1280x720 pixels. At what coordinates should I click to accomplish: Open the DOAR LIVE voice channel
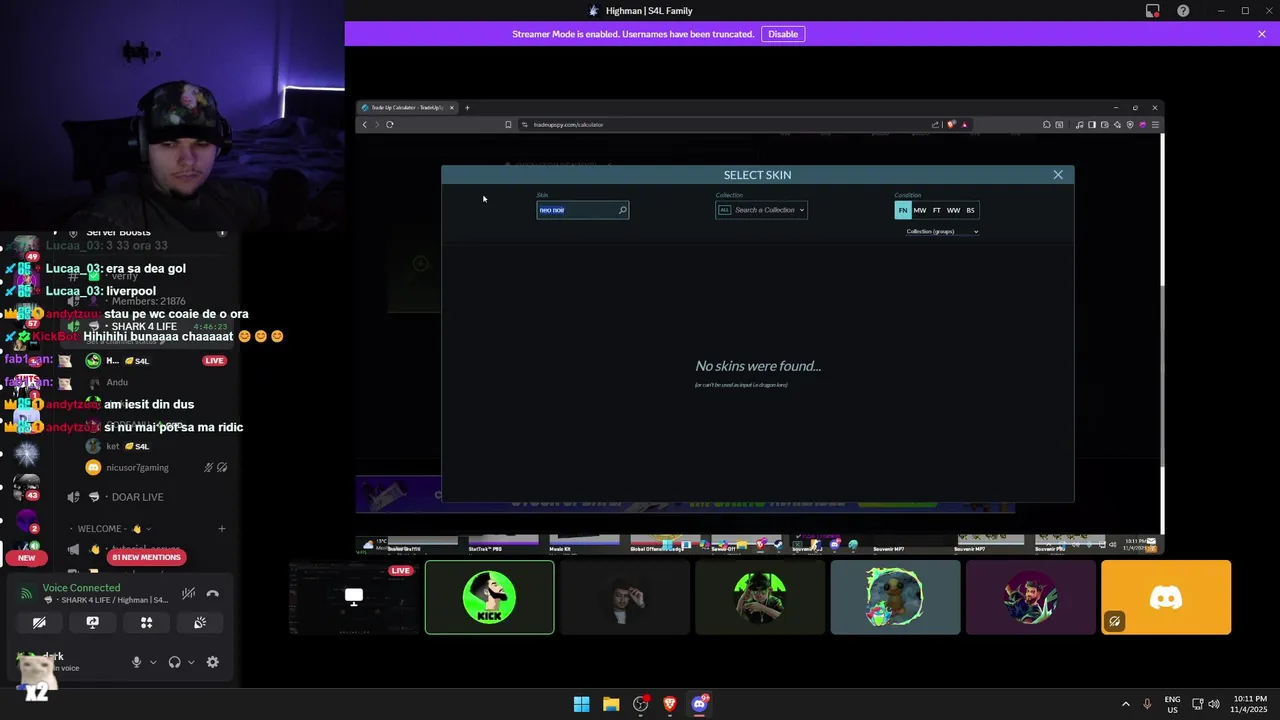137,497
